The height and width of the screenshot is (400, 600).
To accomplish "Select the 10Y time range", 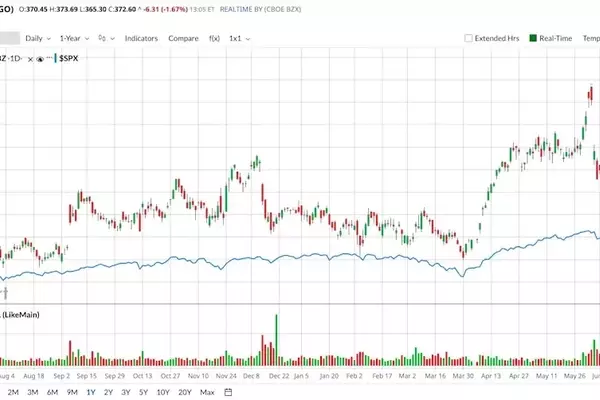I will pos(163,392).
